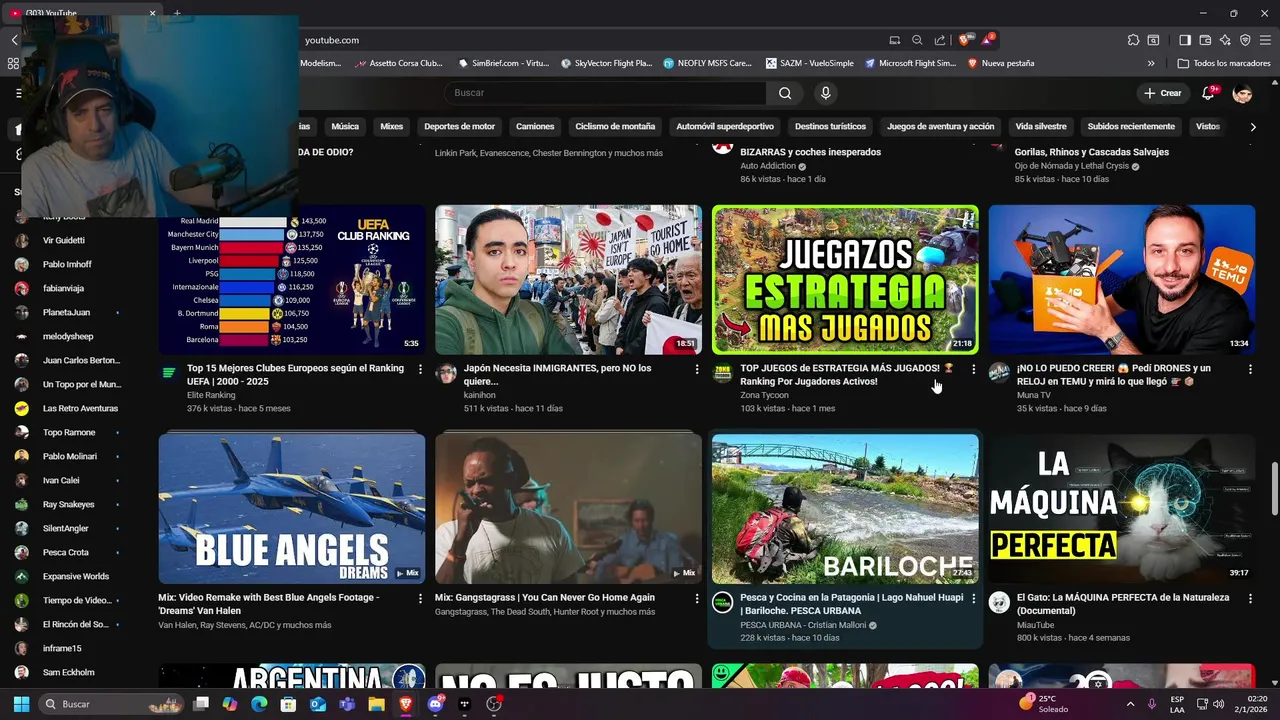Select the Subidos recientemente chip

(x=1131, y=127)
